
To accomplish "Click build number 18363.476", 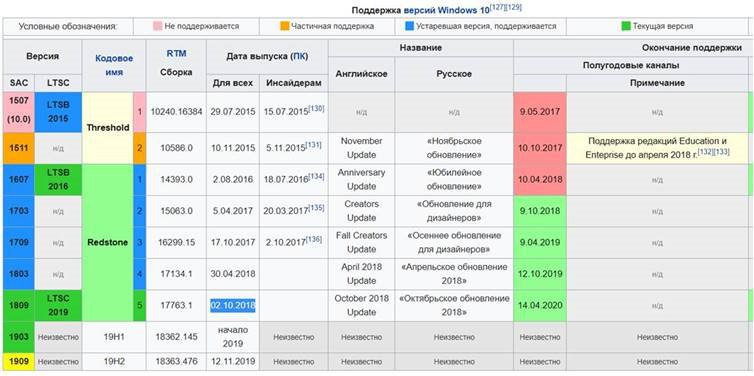I will 176,361.
